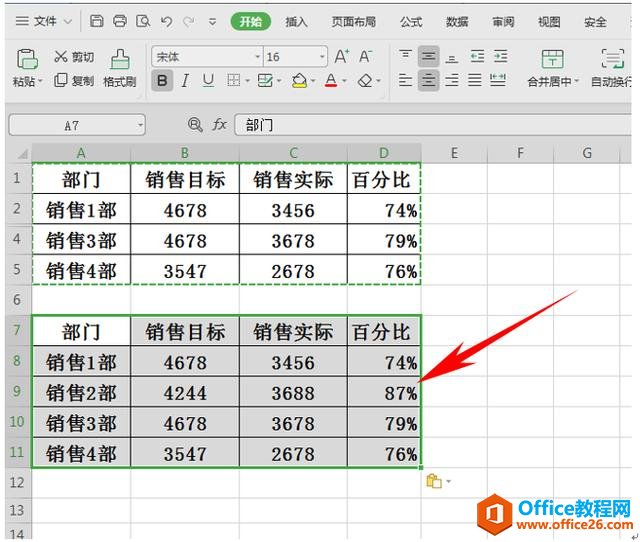
Task: Toggle Italic formatting
Action: pyautogui.click(x=185, y=80)
